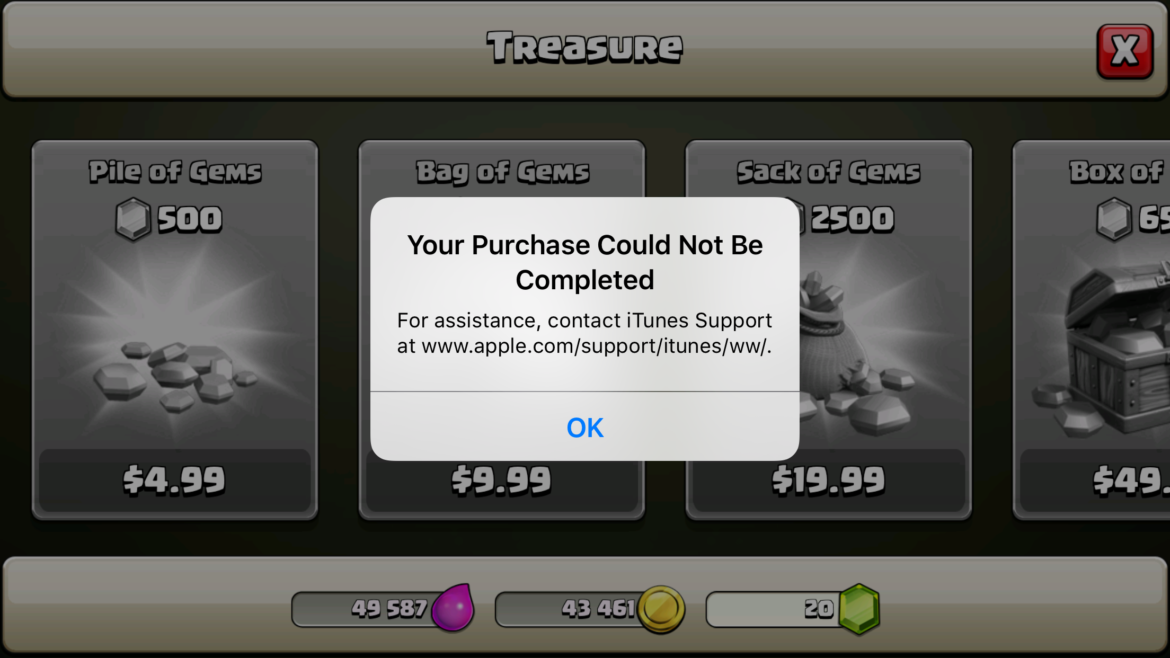Click the gem icon beside 500
The image size is (1170, 658).
coord(133,219)
